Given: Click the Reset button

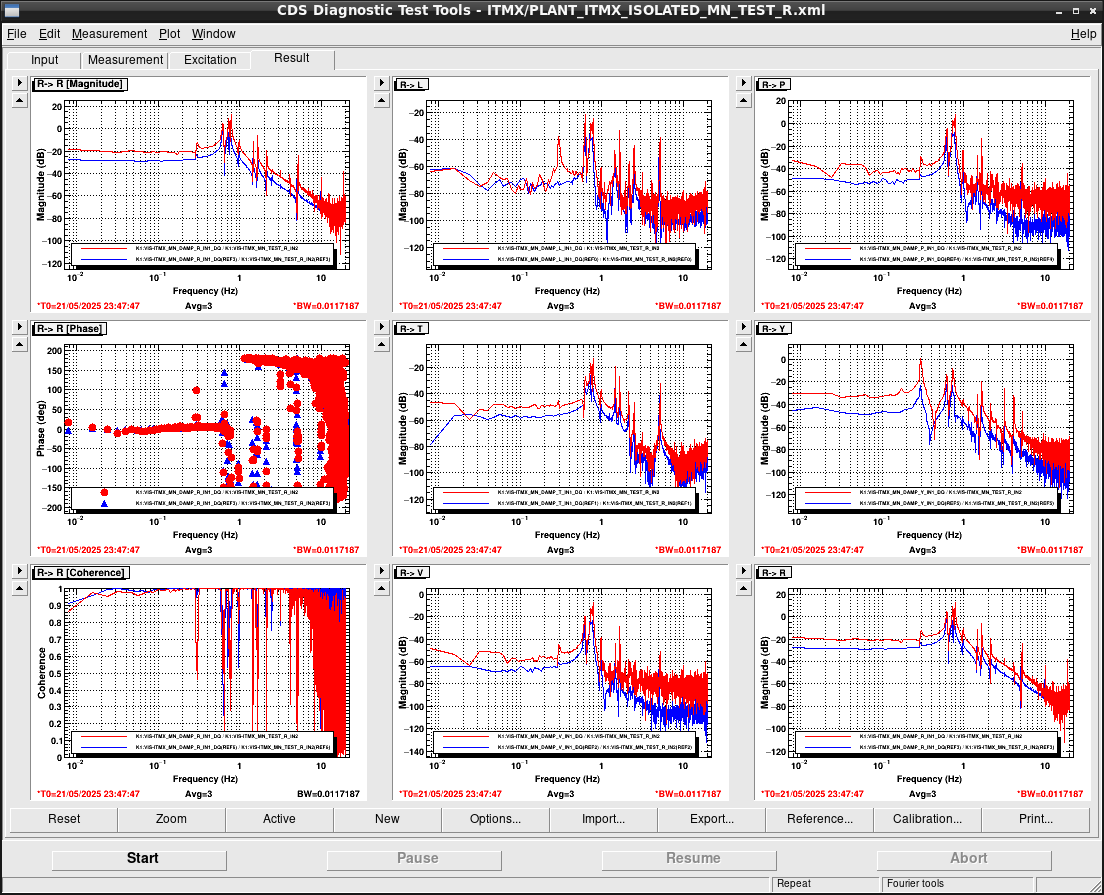Looking at the screenshot, I should [64, 819].
